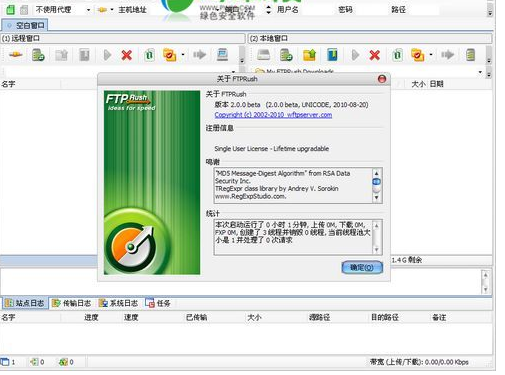Expand the remote path dropdown
This screenshot has height=375, width=505.
233,72
